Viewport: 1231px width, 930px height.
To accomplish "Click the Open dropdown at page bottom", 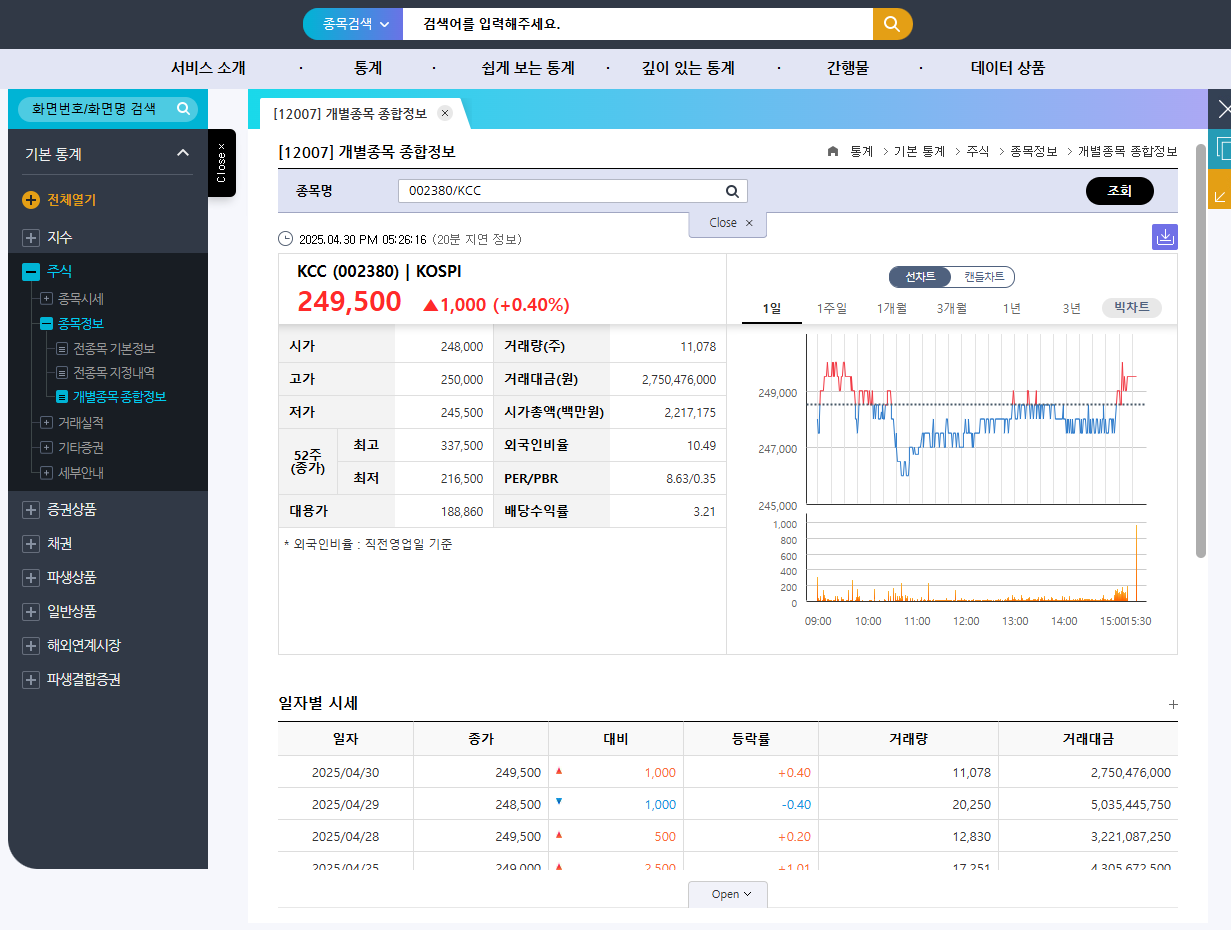I will (x=727, y=894).
